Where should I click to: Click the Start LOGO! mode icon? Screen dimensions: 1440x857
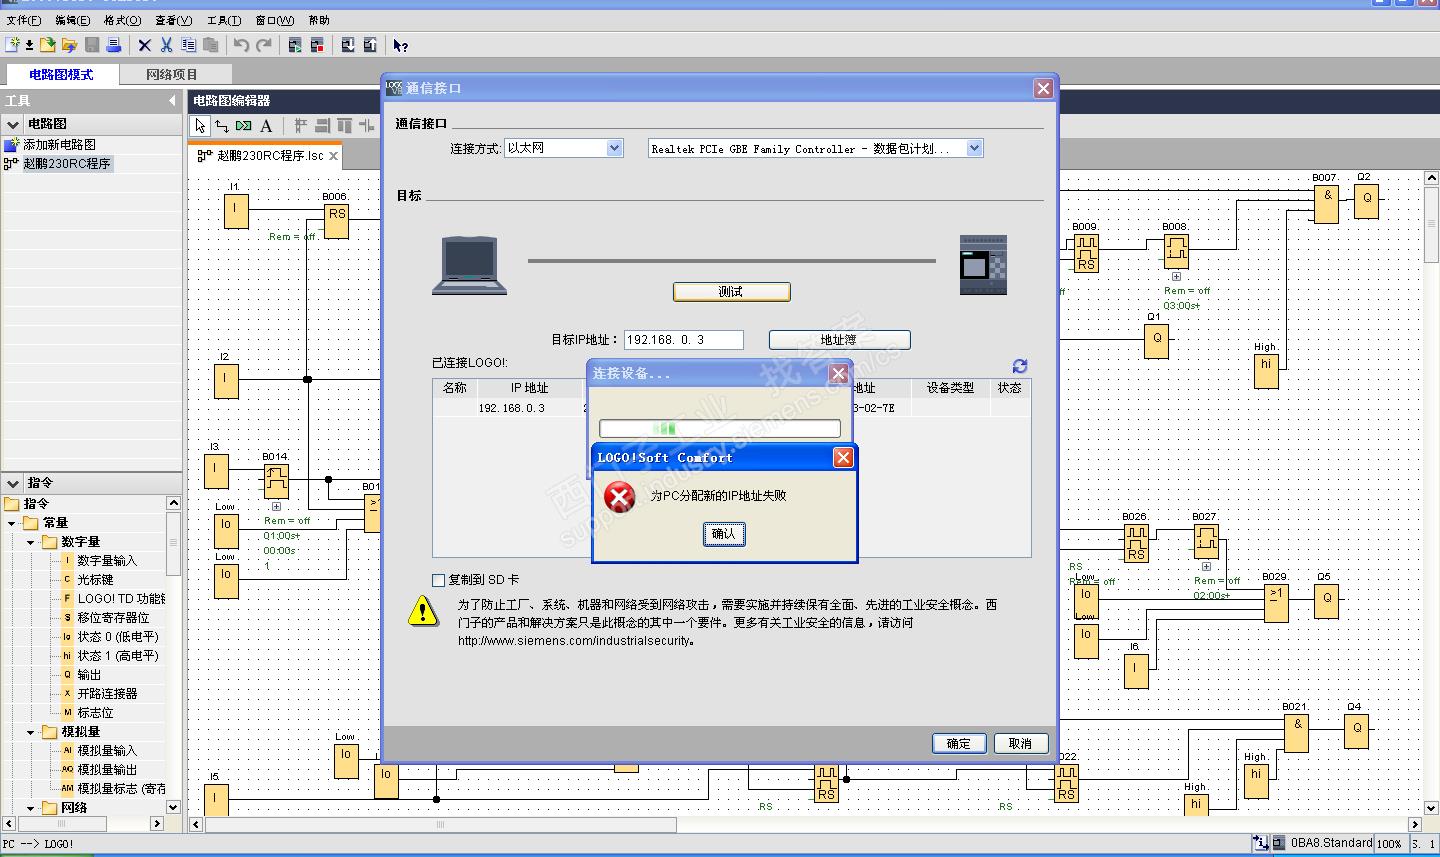[295, 45]
